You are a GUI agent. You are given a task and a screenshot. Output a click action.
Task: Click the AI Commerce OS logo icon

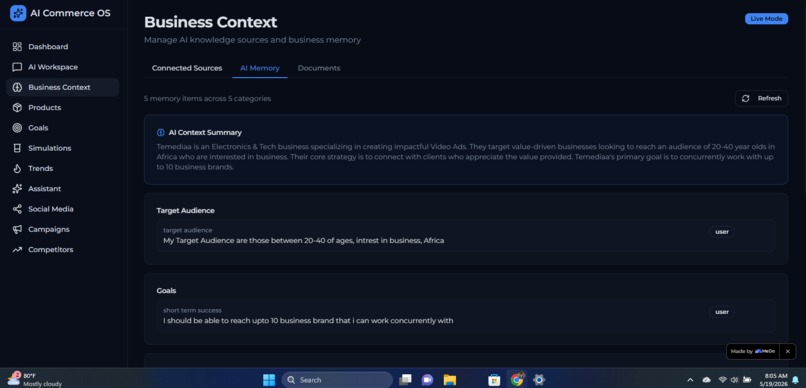pyautogui.click(x=18, y=13)
